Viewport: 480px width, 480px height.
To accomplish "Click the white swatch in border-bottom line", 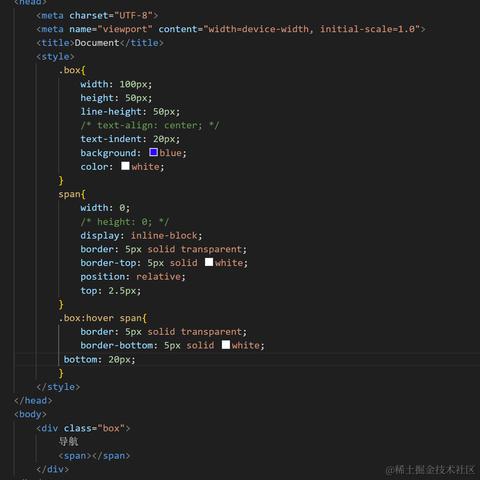I will point(226,345).
